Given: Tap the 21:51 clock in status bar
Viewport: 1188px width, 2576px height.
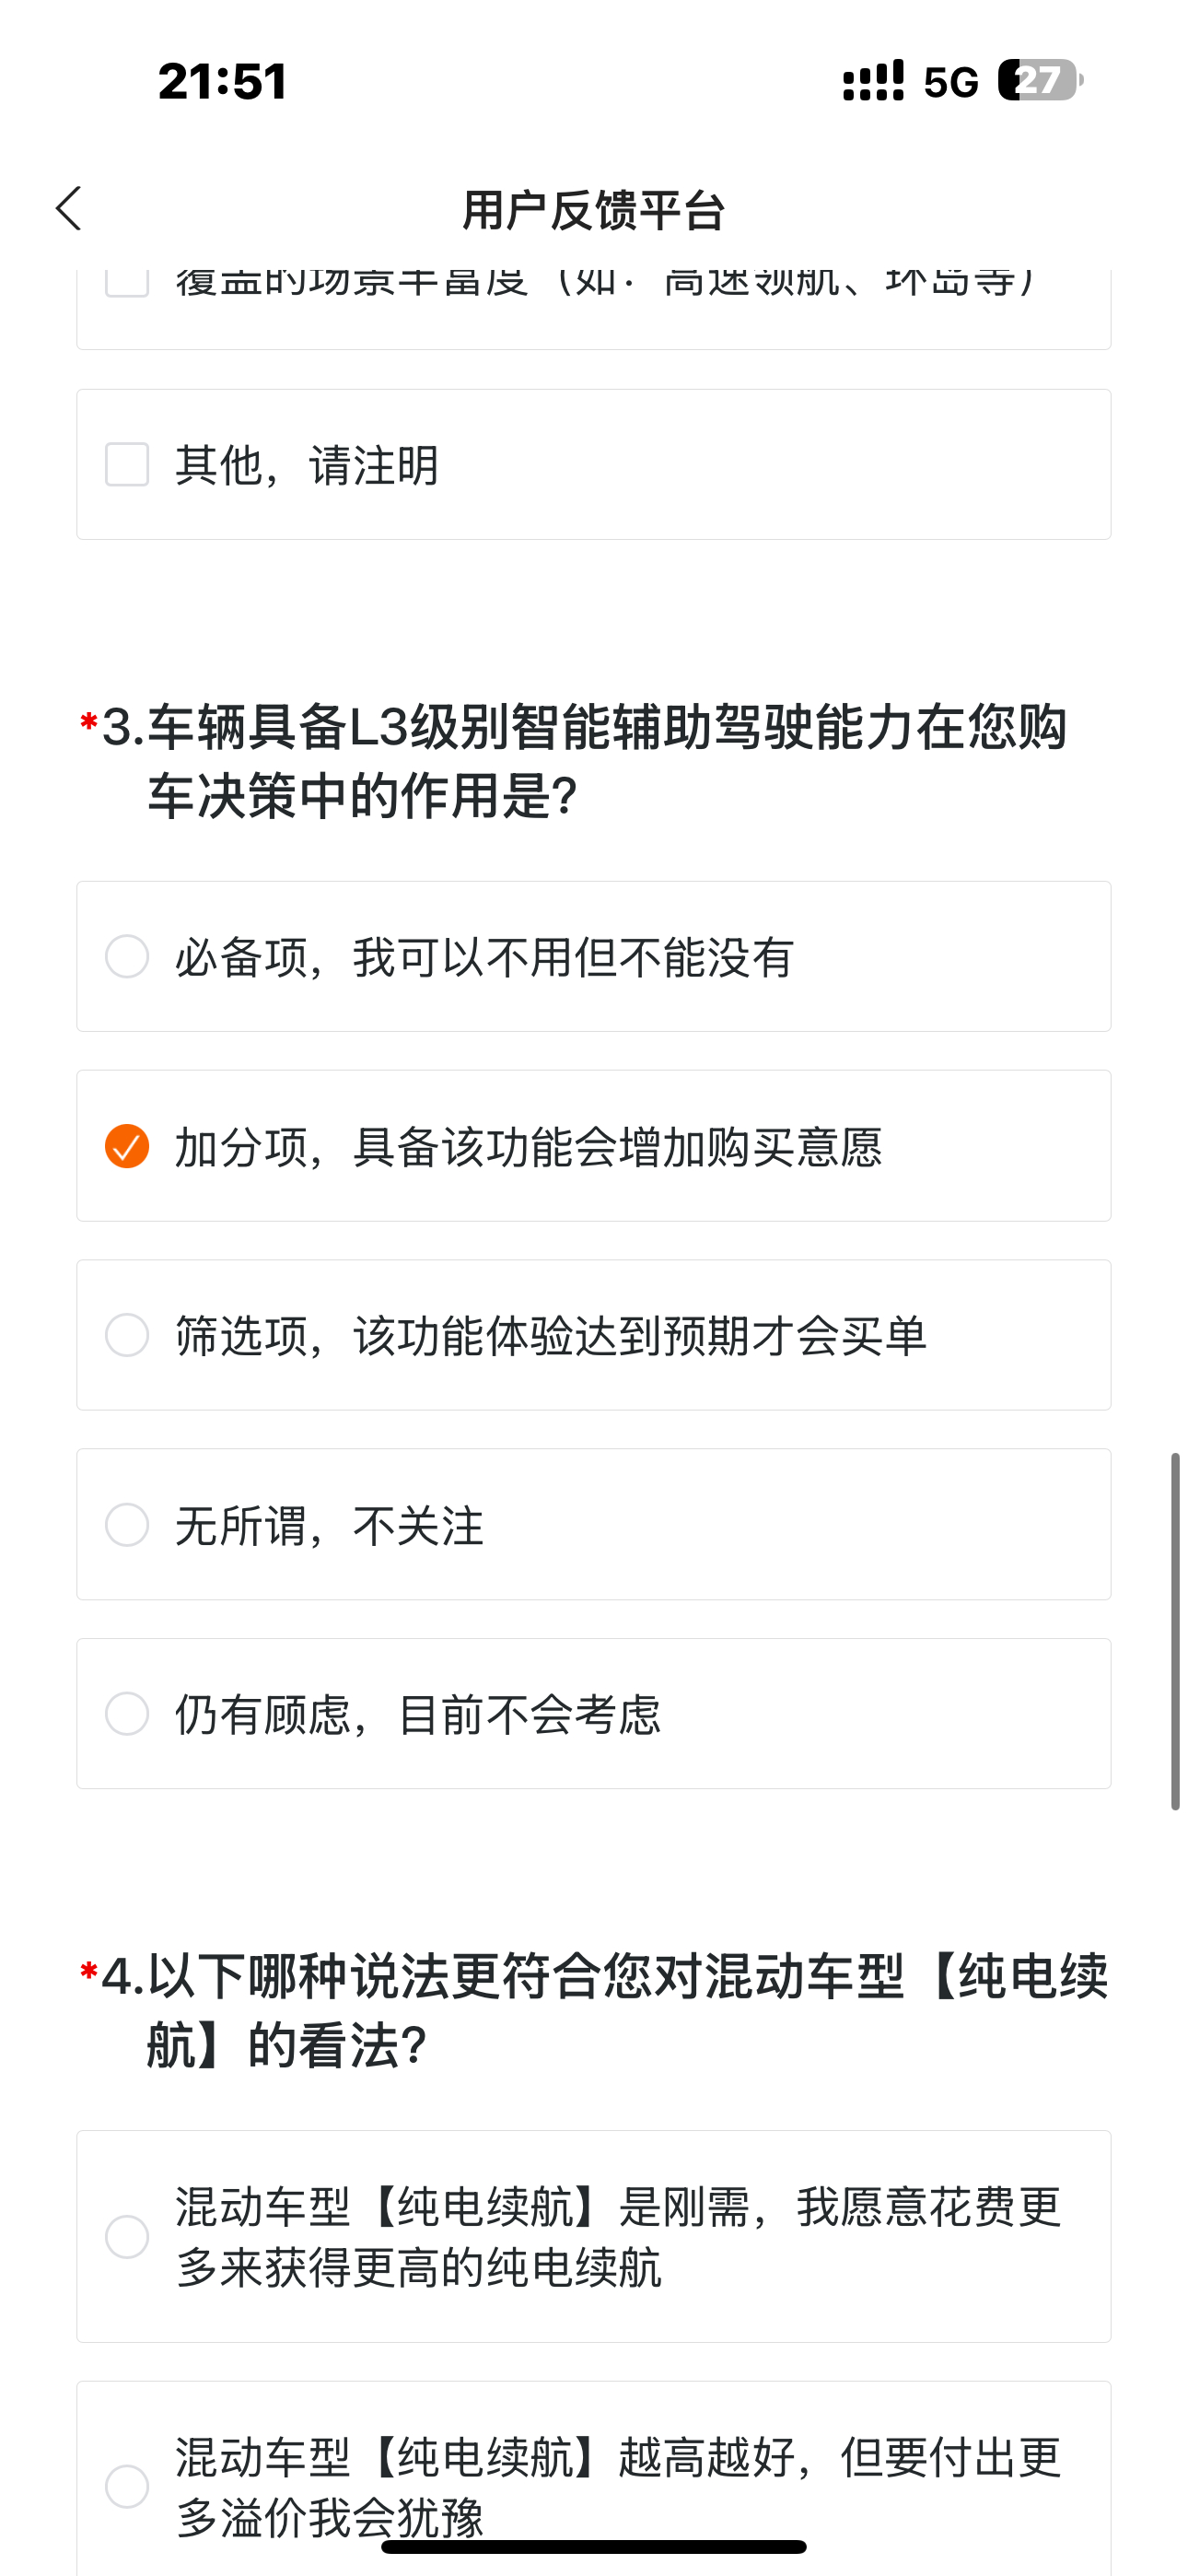Looking at the screenshot, I should click(x=223, y=81).
